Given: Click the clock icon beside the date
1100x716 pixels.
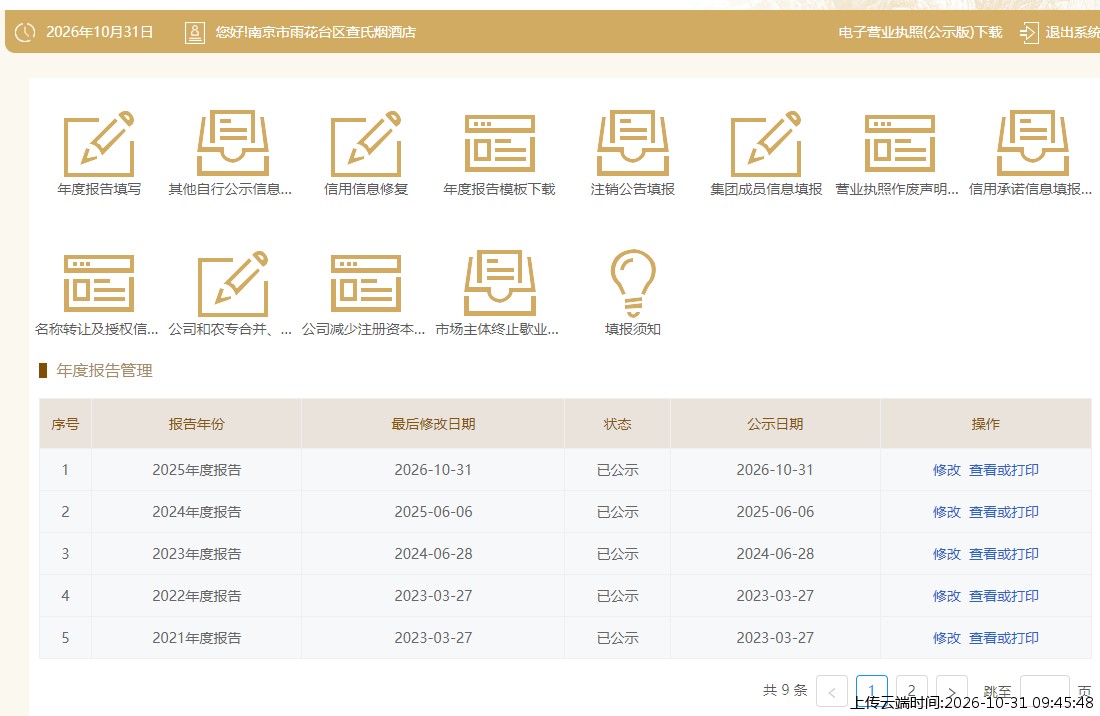Looking at the screenshot, I should (25, 32).
